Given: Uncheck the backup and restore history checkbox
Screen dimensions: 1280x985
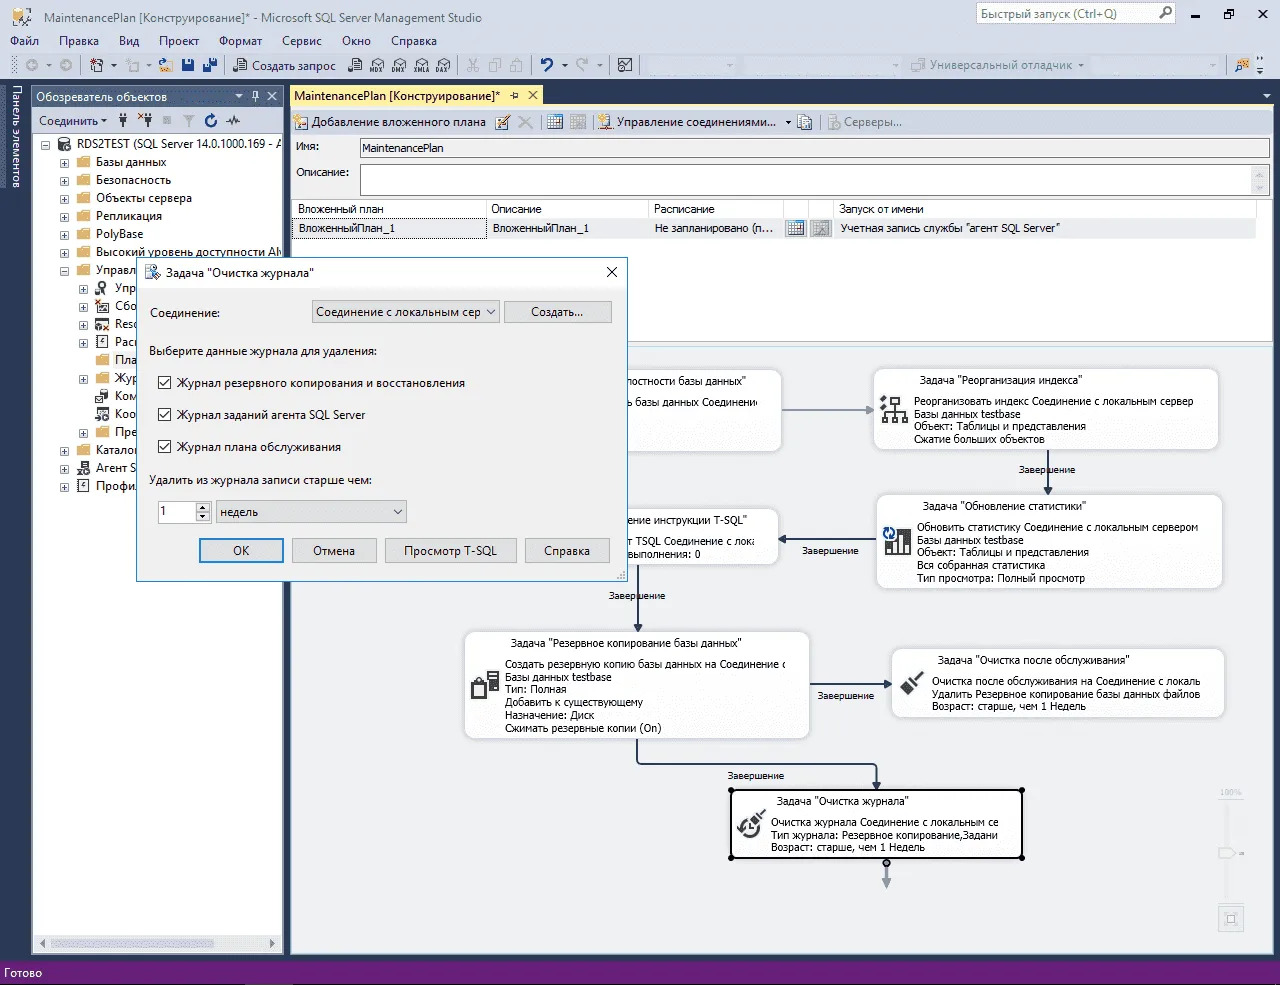Looking at the screenshot, I should pyautogui.click(x=165, y=383).
